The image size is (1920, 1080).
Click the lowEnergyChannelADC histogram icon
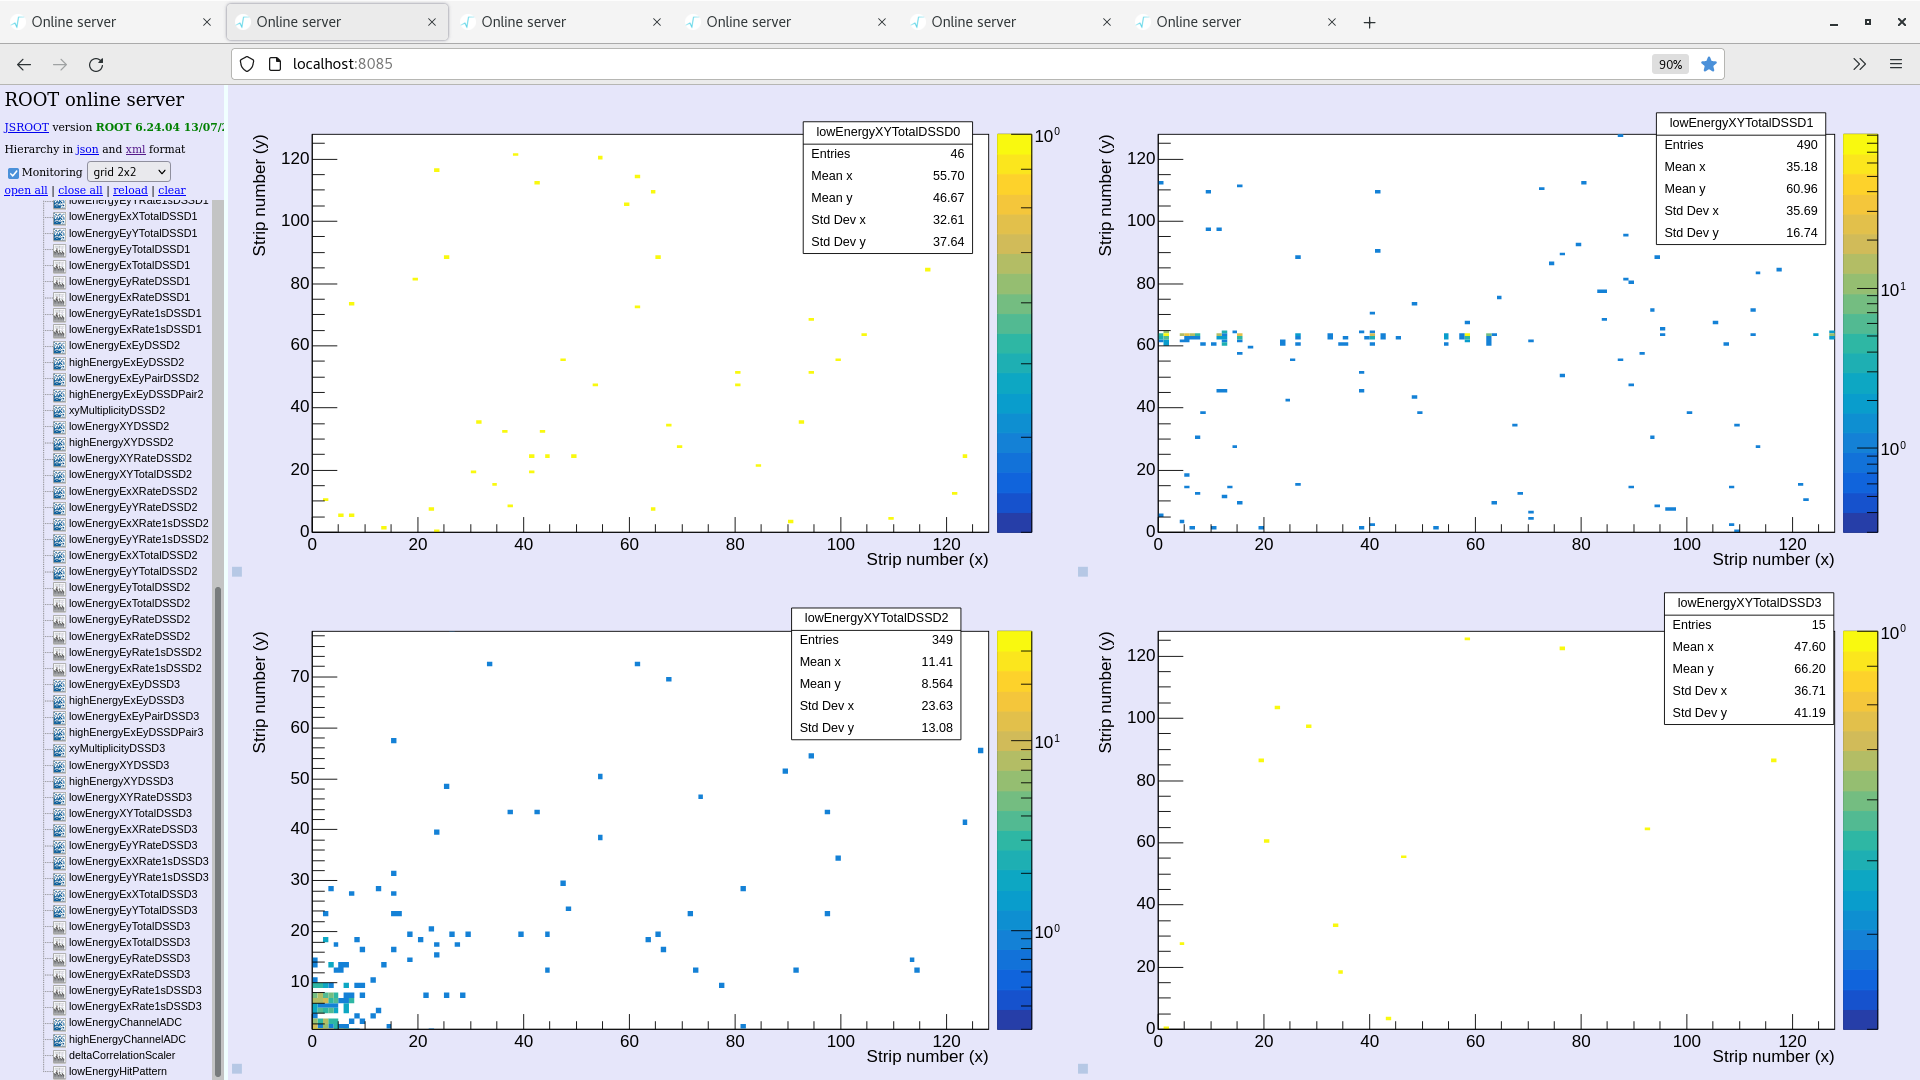click(59, 1023)
